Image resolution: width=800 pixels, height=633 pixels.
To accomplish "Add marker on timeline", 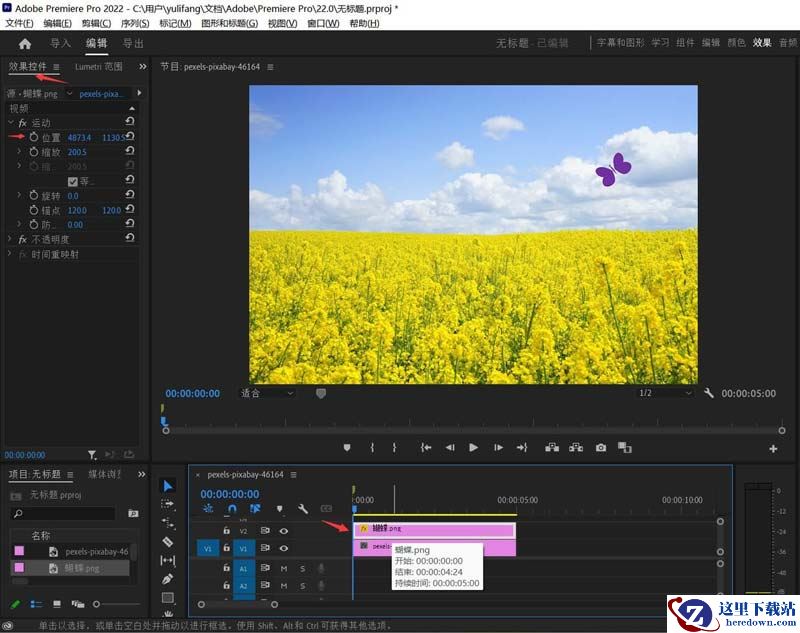I will point(279,509).
